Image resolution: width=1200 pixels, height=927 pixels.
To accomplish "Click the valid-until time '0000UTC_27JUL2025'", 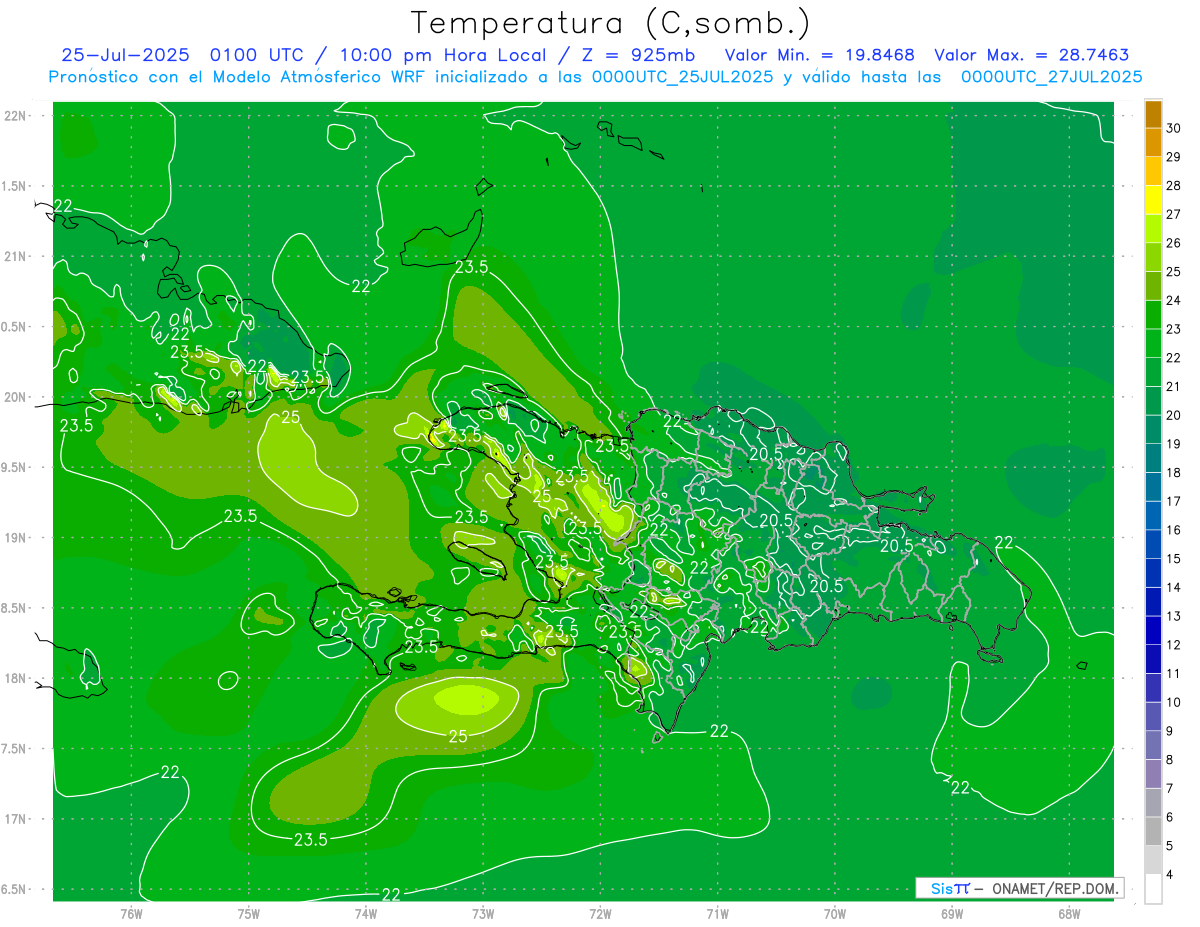I will (x=1052, y=77).
